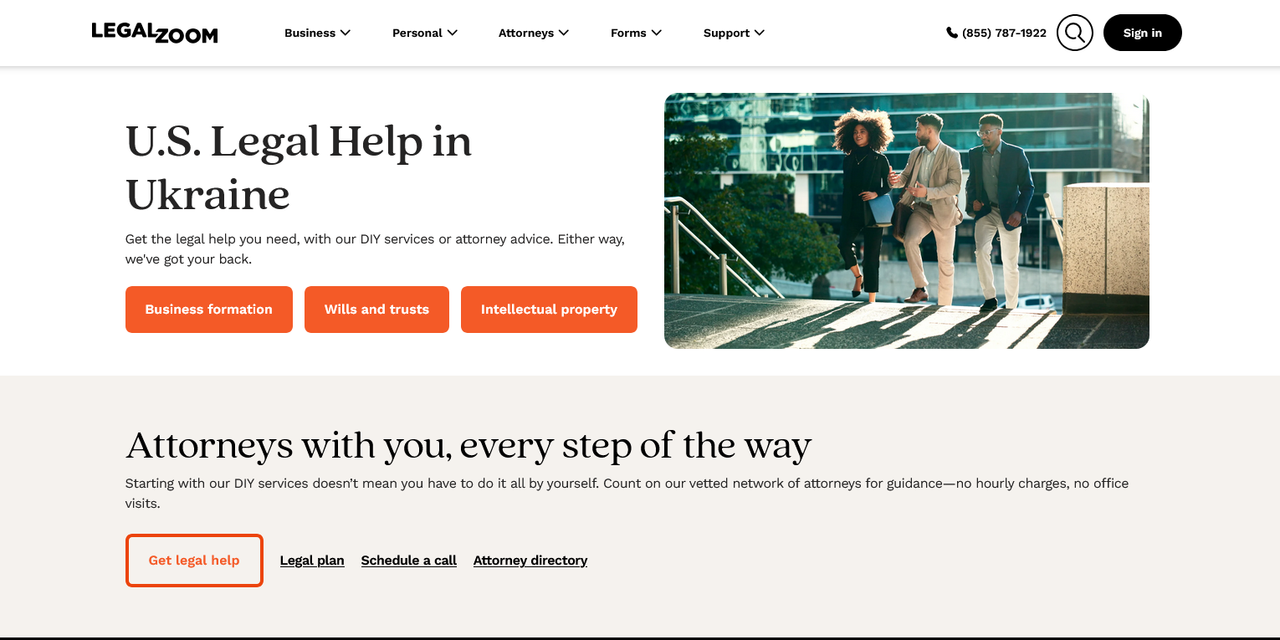Open the Attorneys navigation menu
Viewport: 1280px width, 640px height.
[x=534, y=33]
